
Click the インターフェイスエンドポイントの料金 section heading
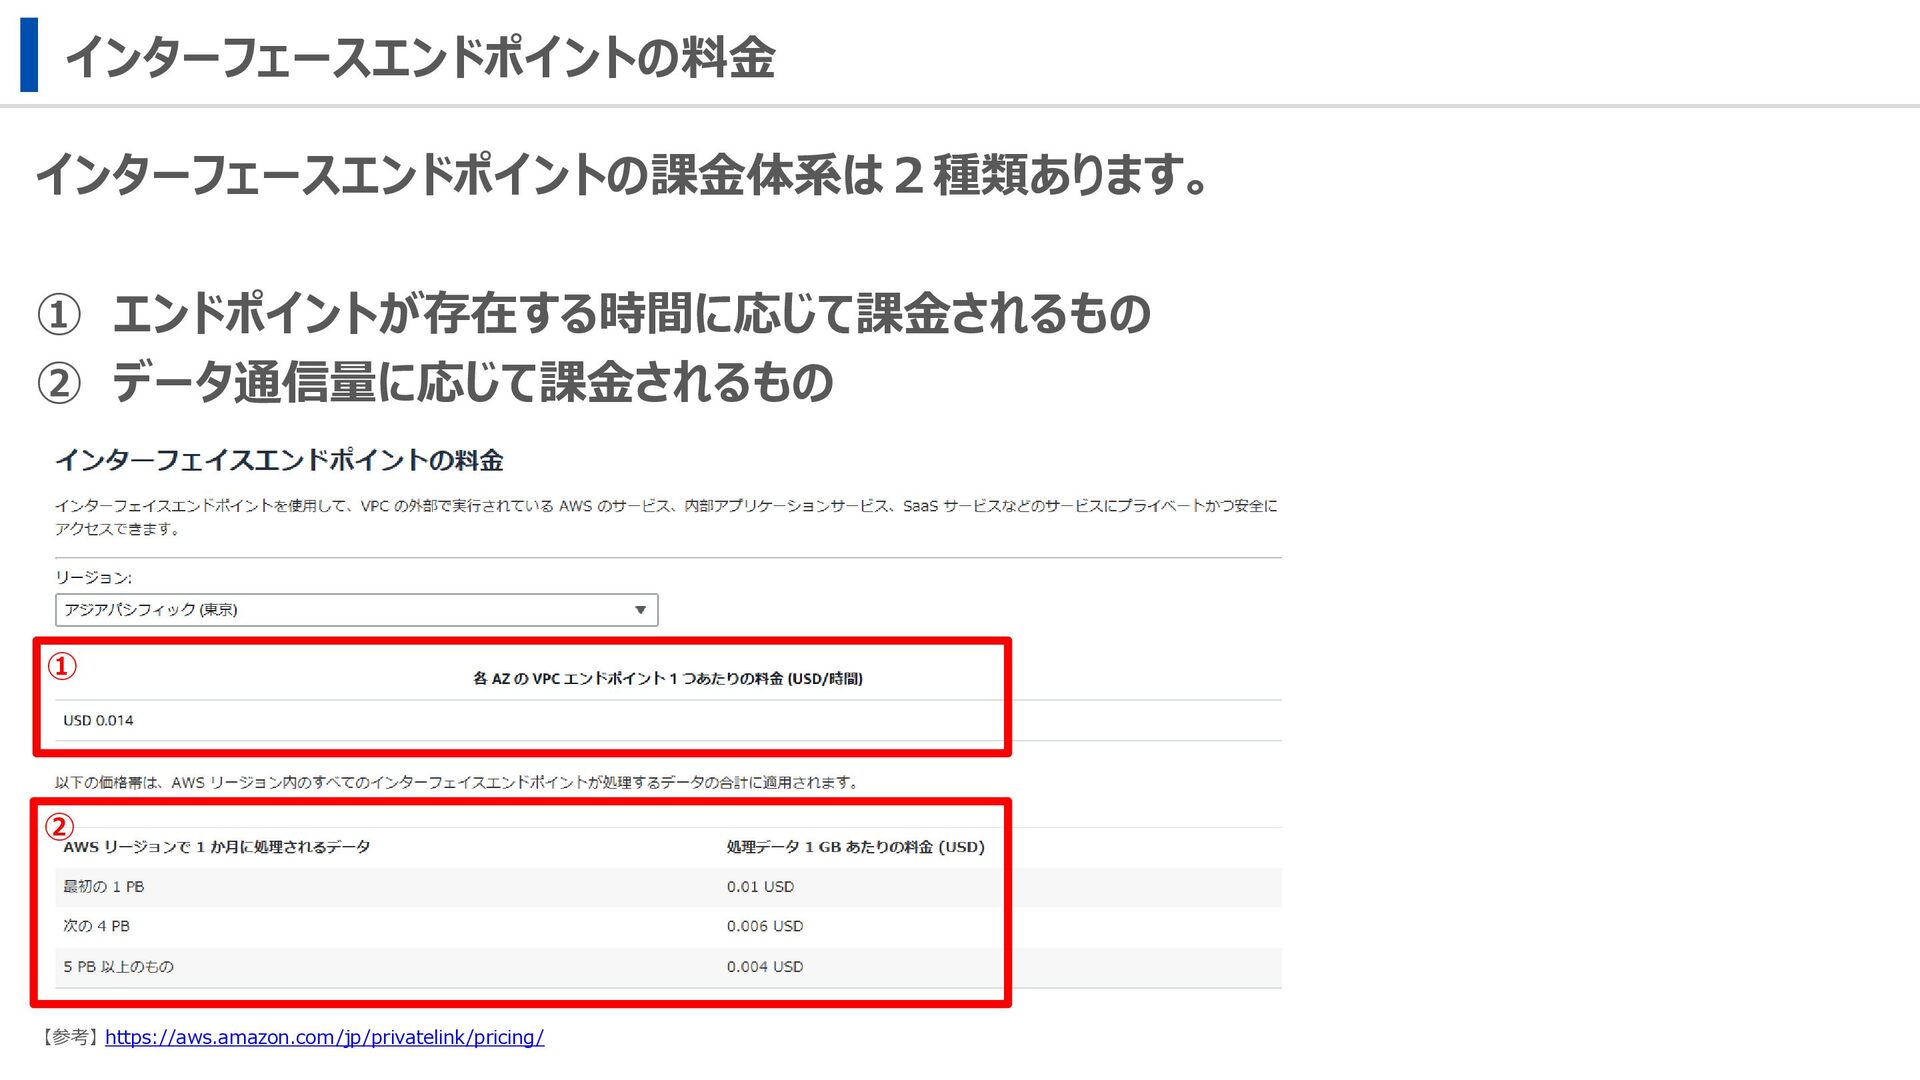(279, 460)
